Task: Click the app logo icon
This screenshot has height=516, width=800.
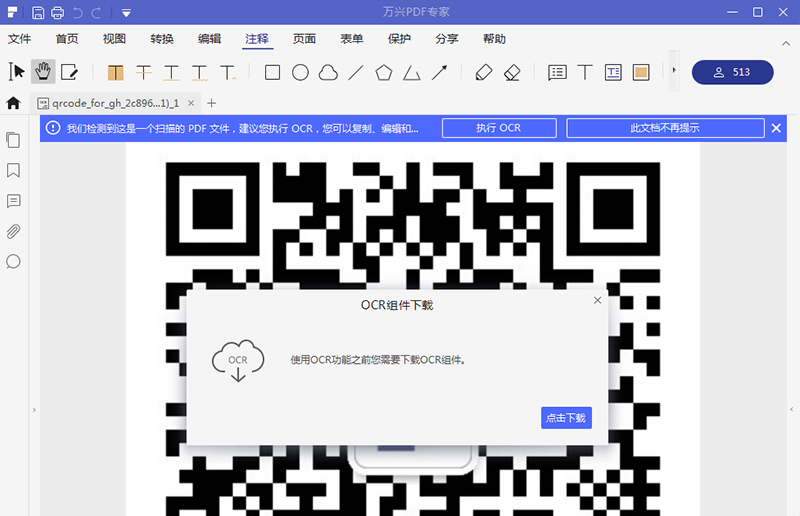Action: [x=12, y=12]
